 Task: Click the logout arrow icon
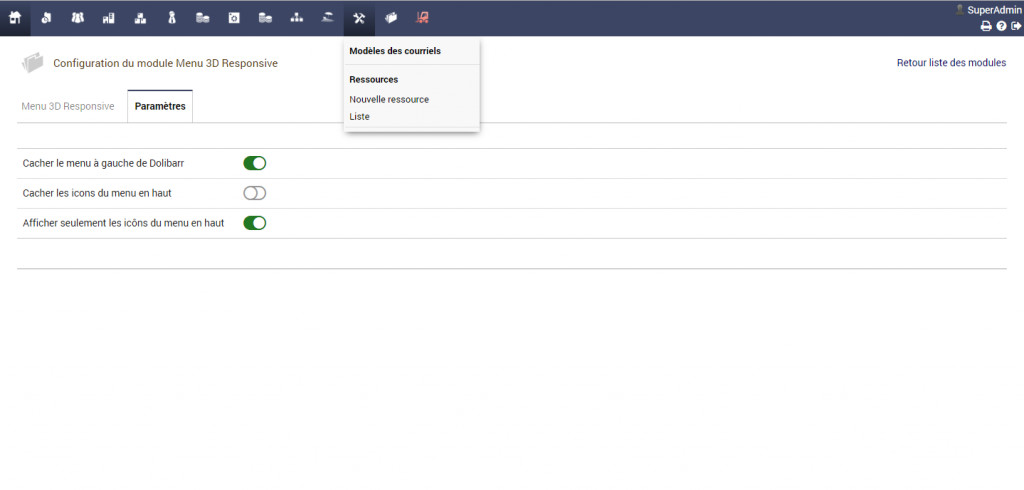click(1016, 26)
